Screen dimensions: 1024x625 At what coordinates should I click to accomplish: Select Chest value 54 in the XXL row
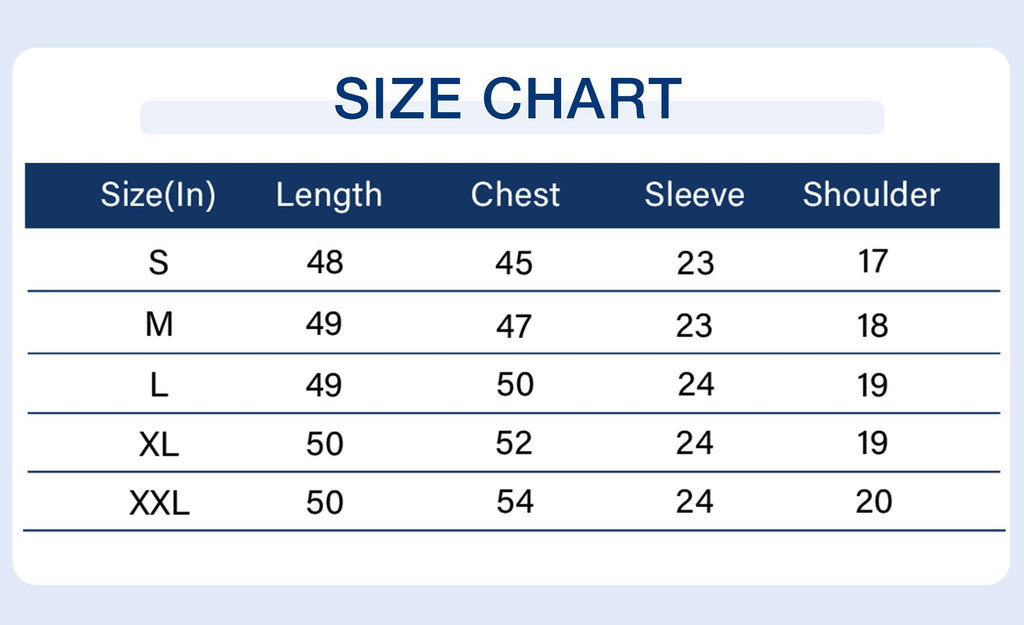pyautogui.click(x=515, y=501)
